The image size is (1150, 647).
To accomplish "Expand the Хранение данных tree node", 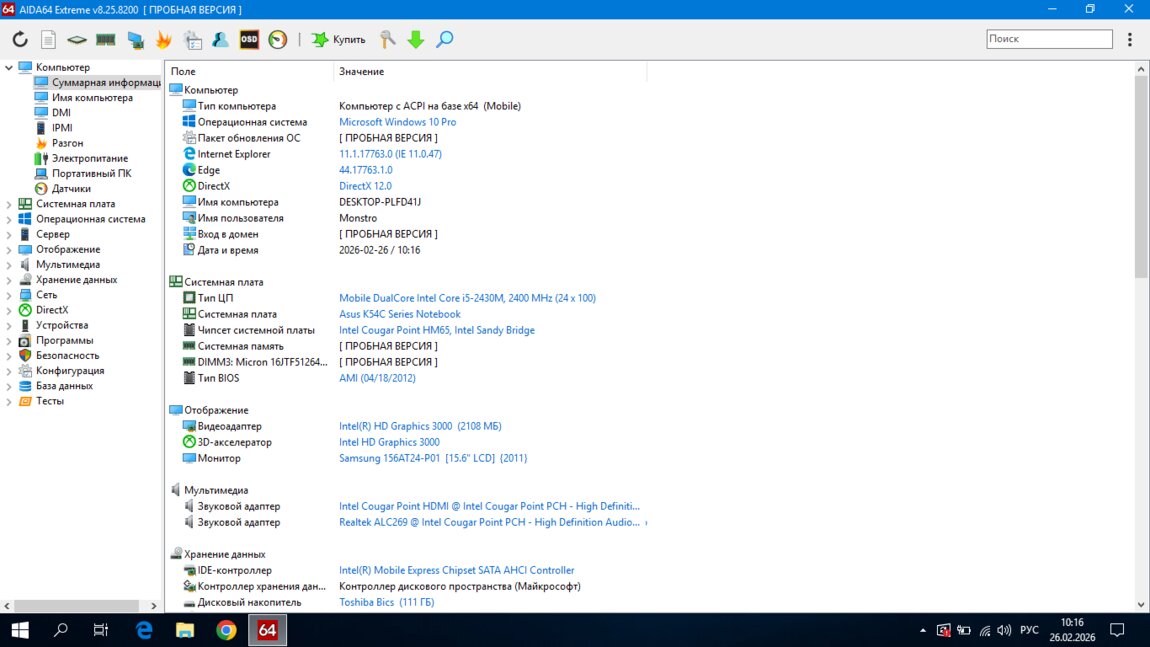I will coord(9,280).
